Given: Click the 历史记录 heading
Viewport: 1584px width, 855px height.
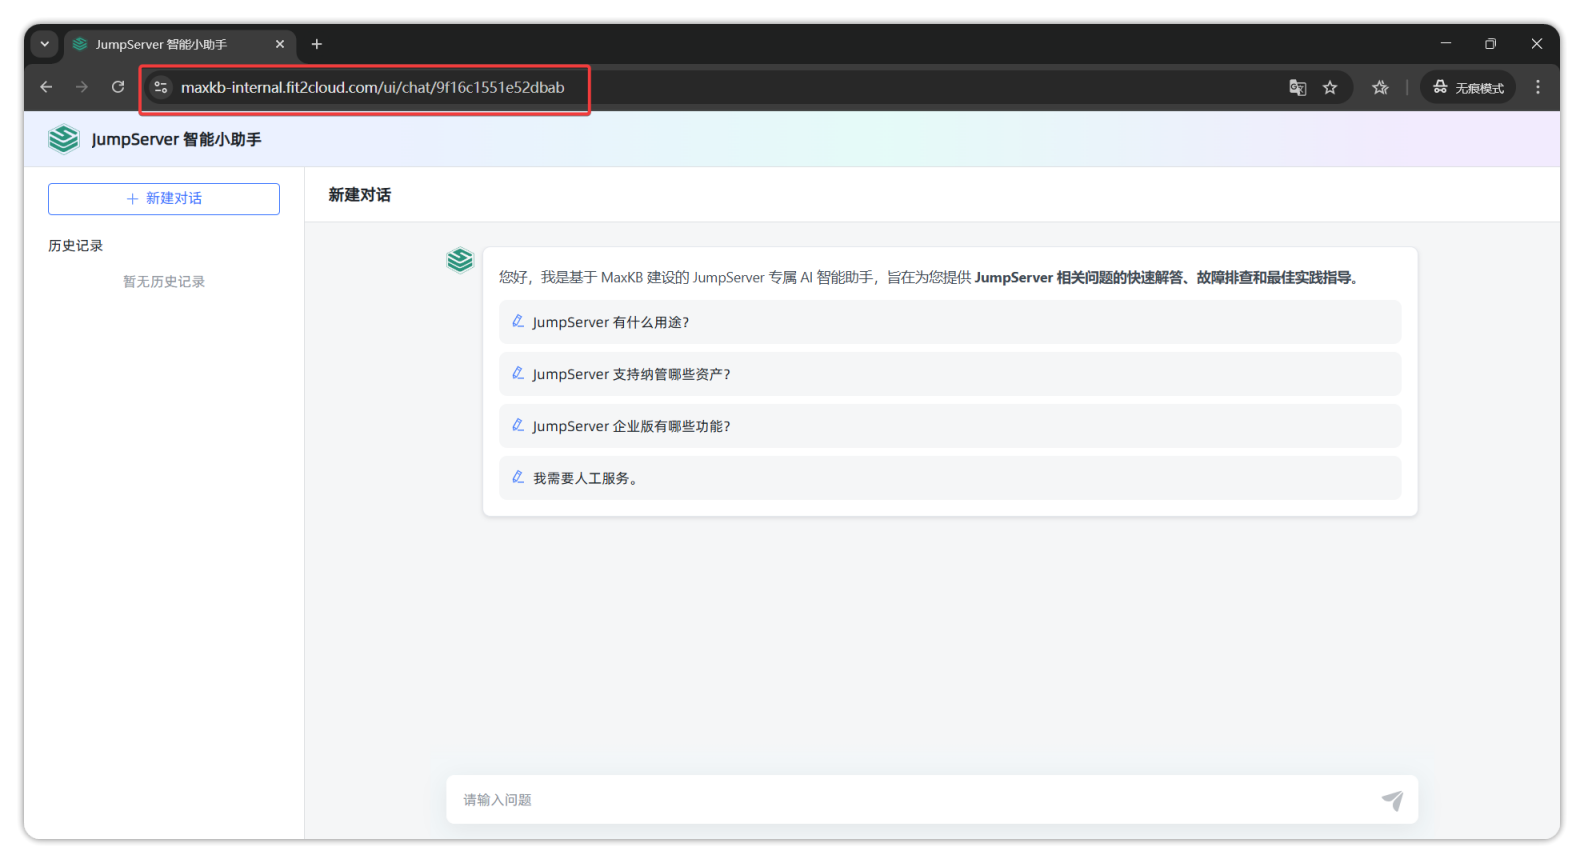Looking at the screenshot, I should click(76, 245).
